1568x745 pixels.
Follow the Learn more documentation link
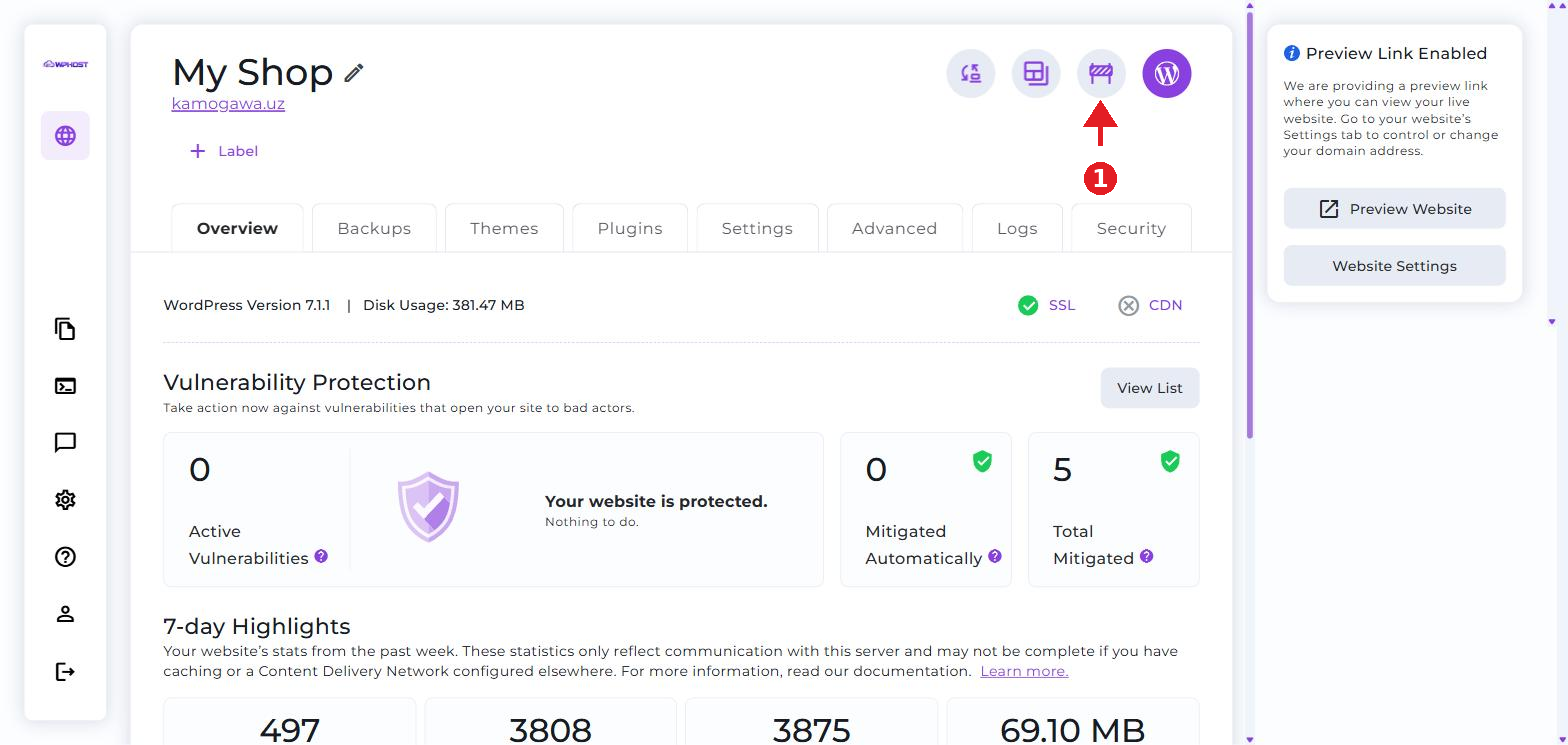pos(1024,671)
